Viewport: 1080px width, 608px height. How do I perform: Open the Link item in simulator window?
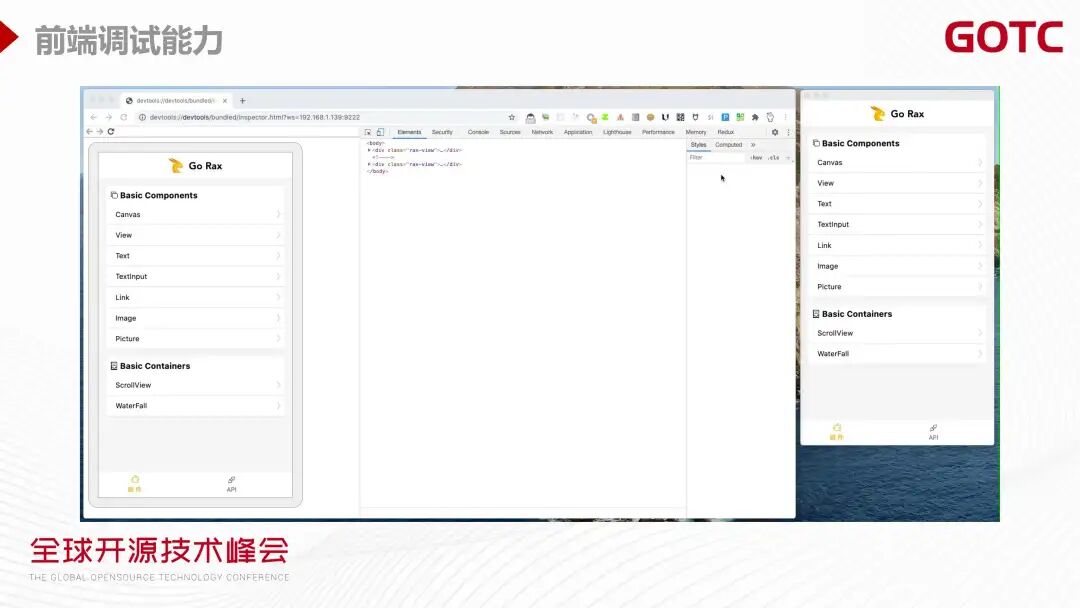tap(897, 246)
